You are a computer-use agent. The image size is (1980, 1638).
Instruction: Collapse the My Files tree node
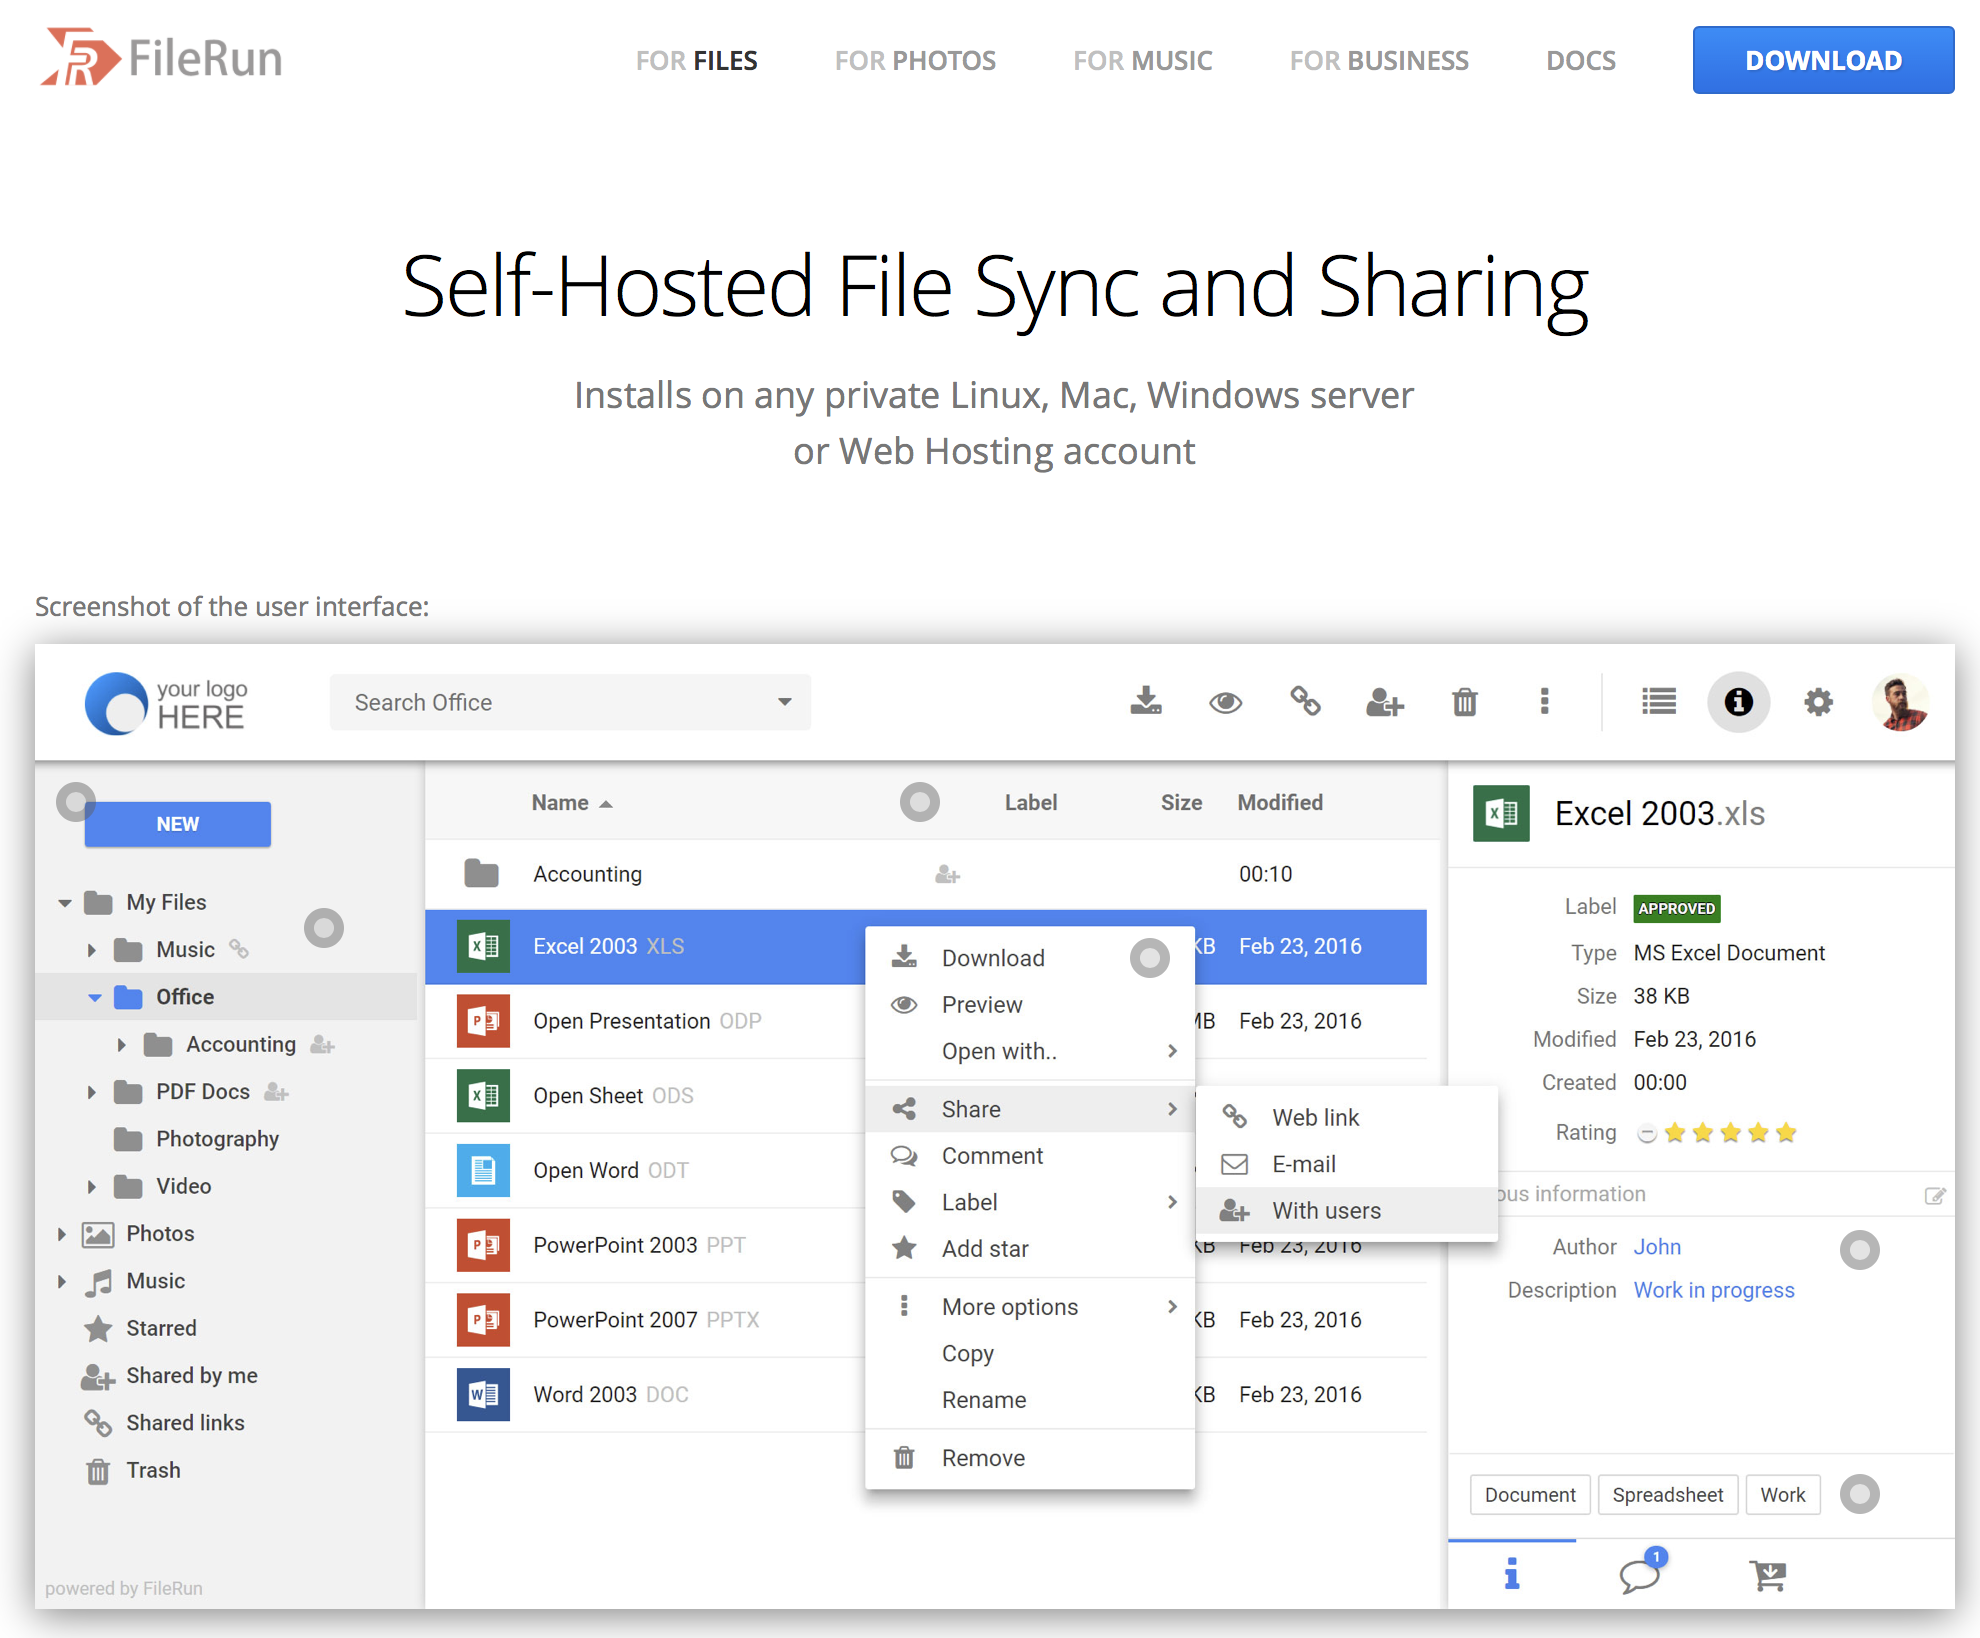pos(65,903)
